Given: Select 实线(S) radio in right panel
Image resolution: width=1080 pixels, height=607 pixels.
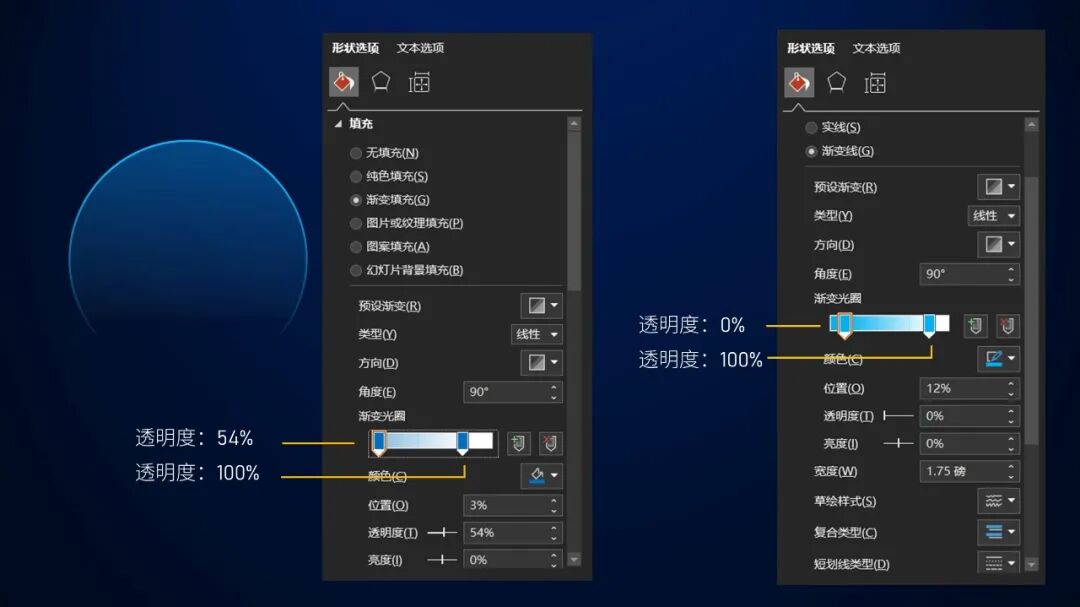Looking at the screenshot, I should (x=811, y=127).
